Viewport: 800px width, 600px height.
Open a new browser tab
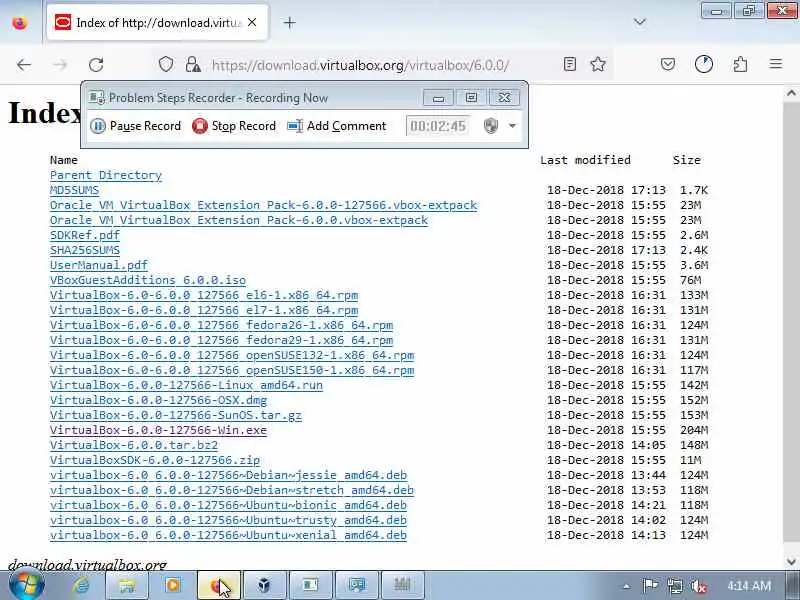point(289,23)
